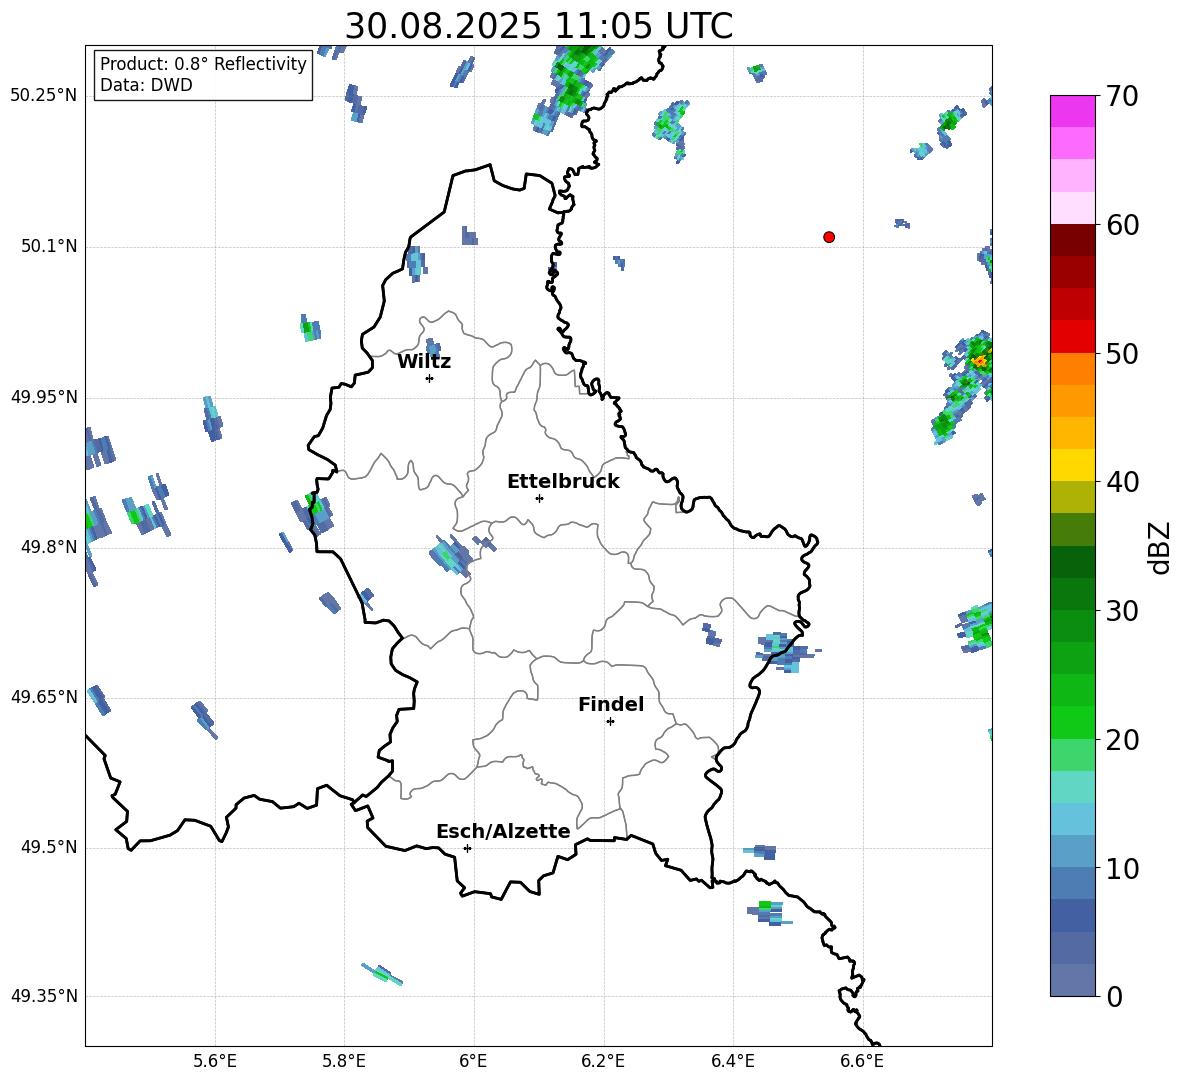1184x1081 pixels.
Task: Click the Ettelbruck station cross marker
Action: tap(539, 498)
